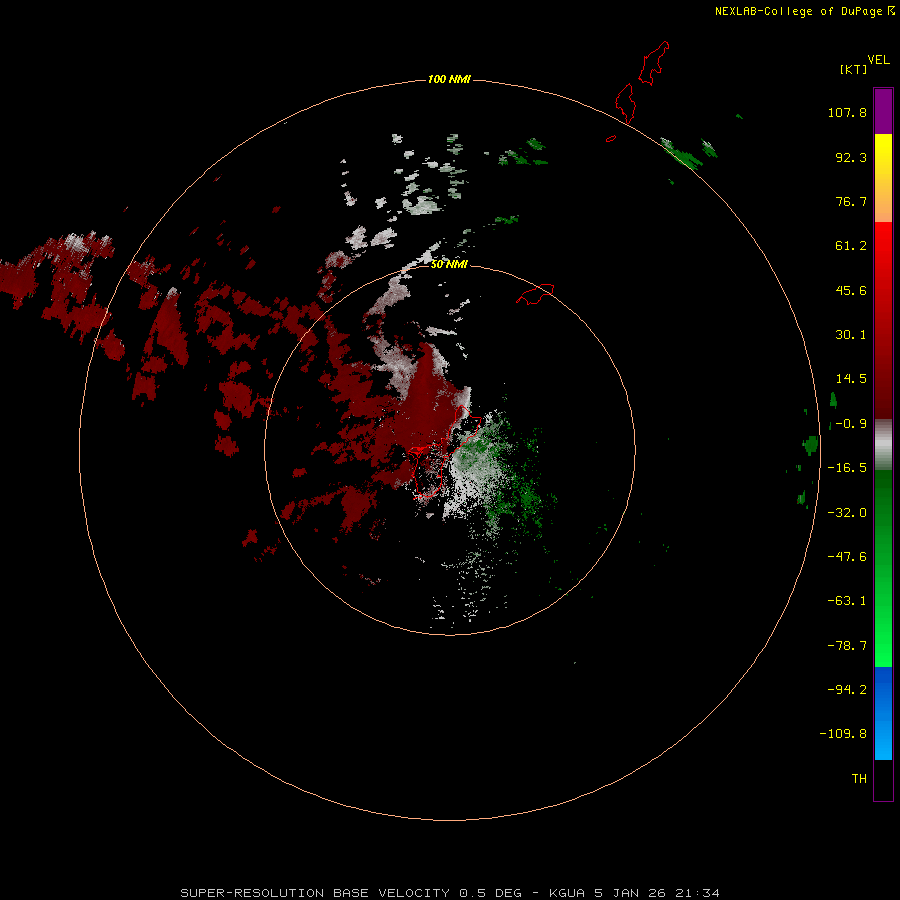This screenshot has width=900, height=900.
Task: Click the 14.5 value on velocity scale
Action: (x=851, y=379)
